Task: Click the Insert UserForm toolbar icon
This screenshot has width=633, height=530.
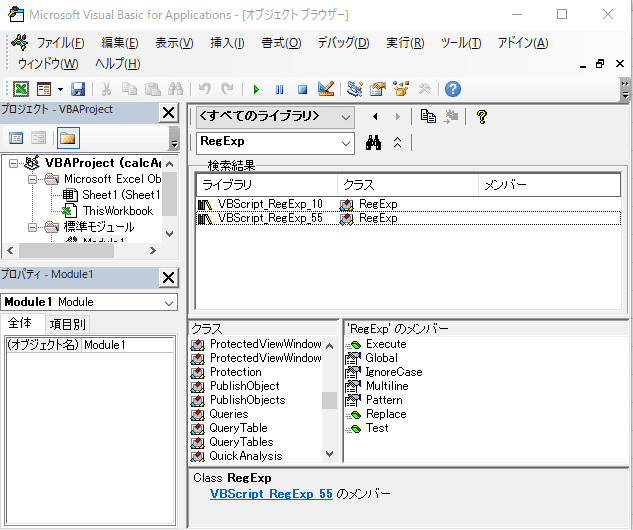Action: click(x=44, y=89)
